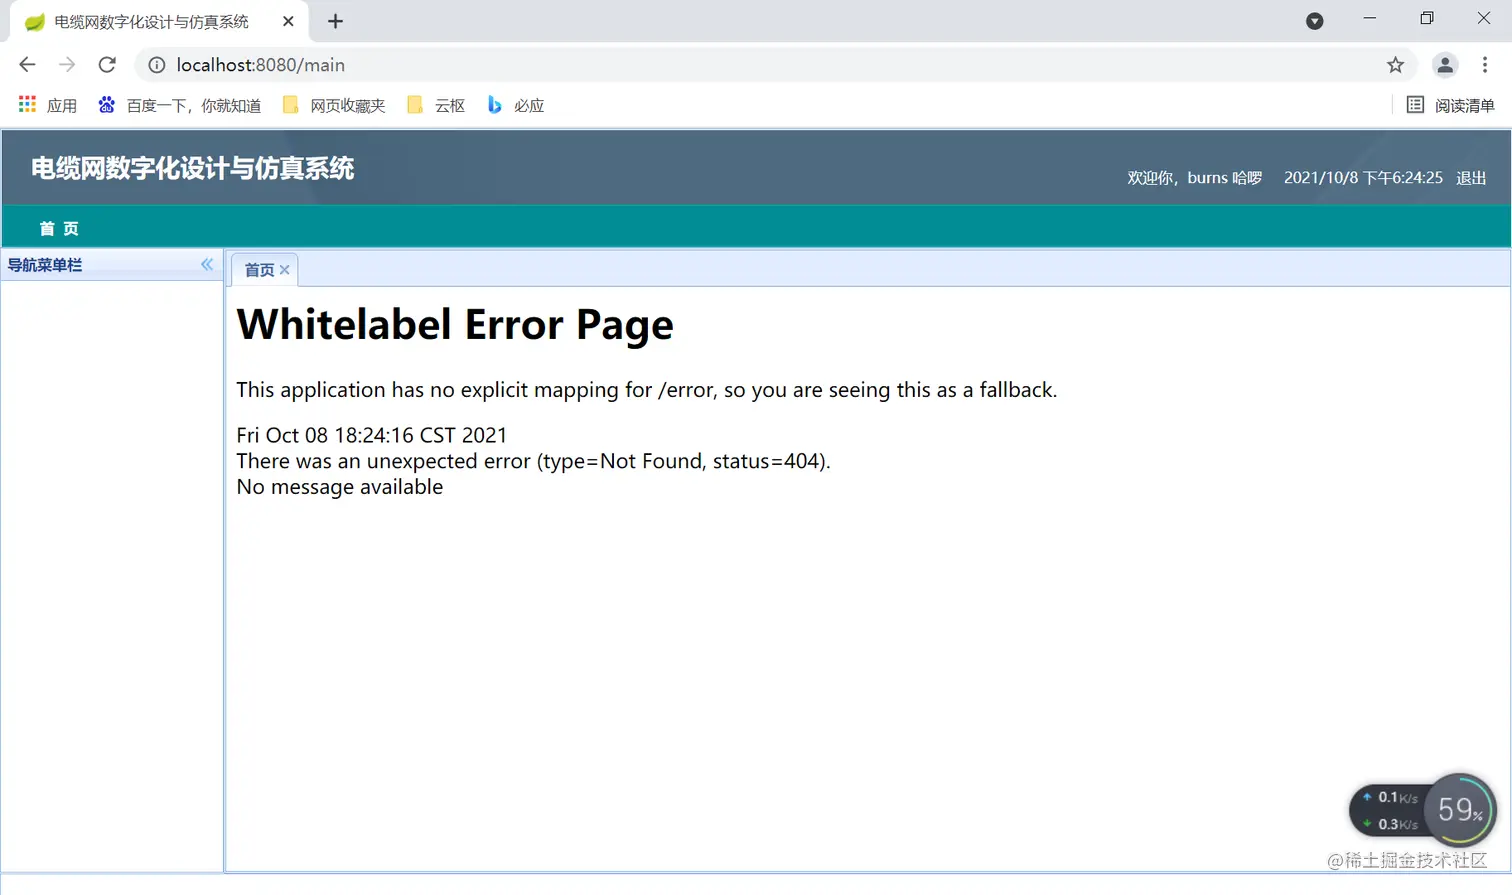This screenshot has height=895, width=1512.
Task: Click the address bar URL localhost:8080/main
Action: point(261,65)
